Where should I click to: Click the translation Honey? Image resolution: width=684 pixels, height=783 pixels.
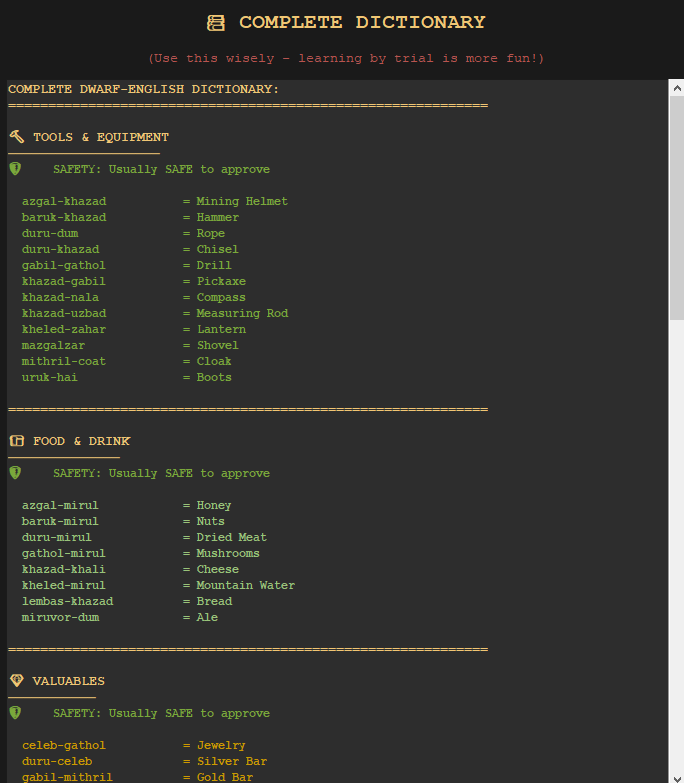[x=214, y=506]
